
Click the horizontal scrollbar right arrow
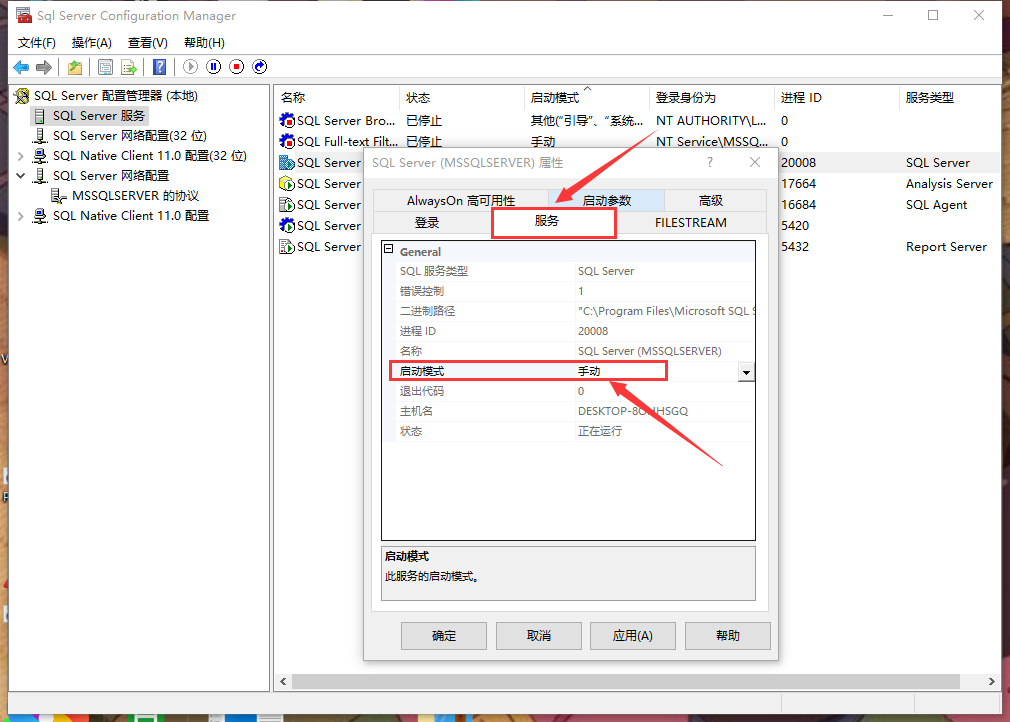click(x=991, y=681)
